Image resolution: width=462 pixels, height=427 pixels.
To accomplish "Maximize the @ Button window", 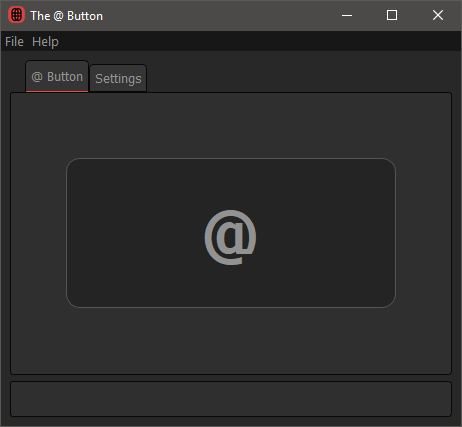I will coord(392,15).
